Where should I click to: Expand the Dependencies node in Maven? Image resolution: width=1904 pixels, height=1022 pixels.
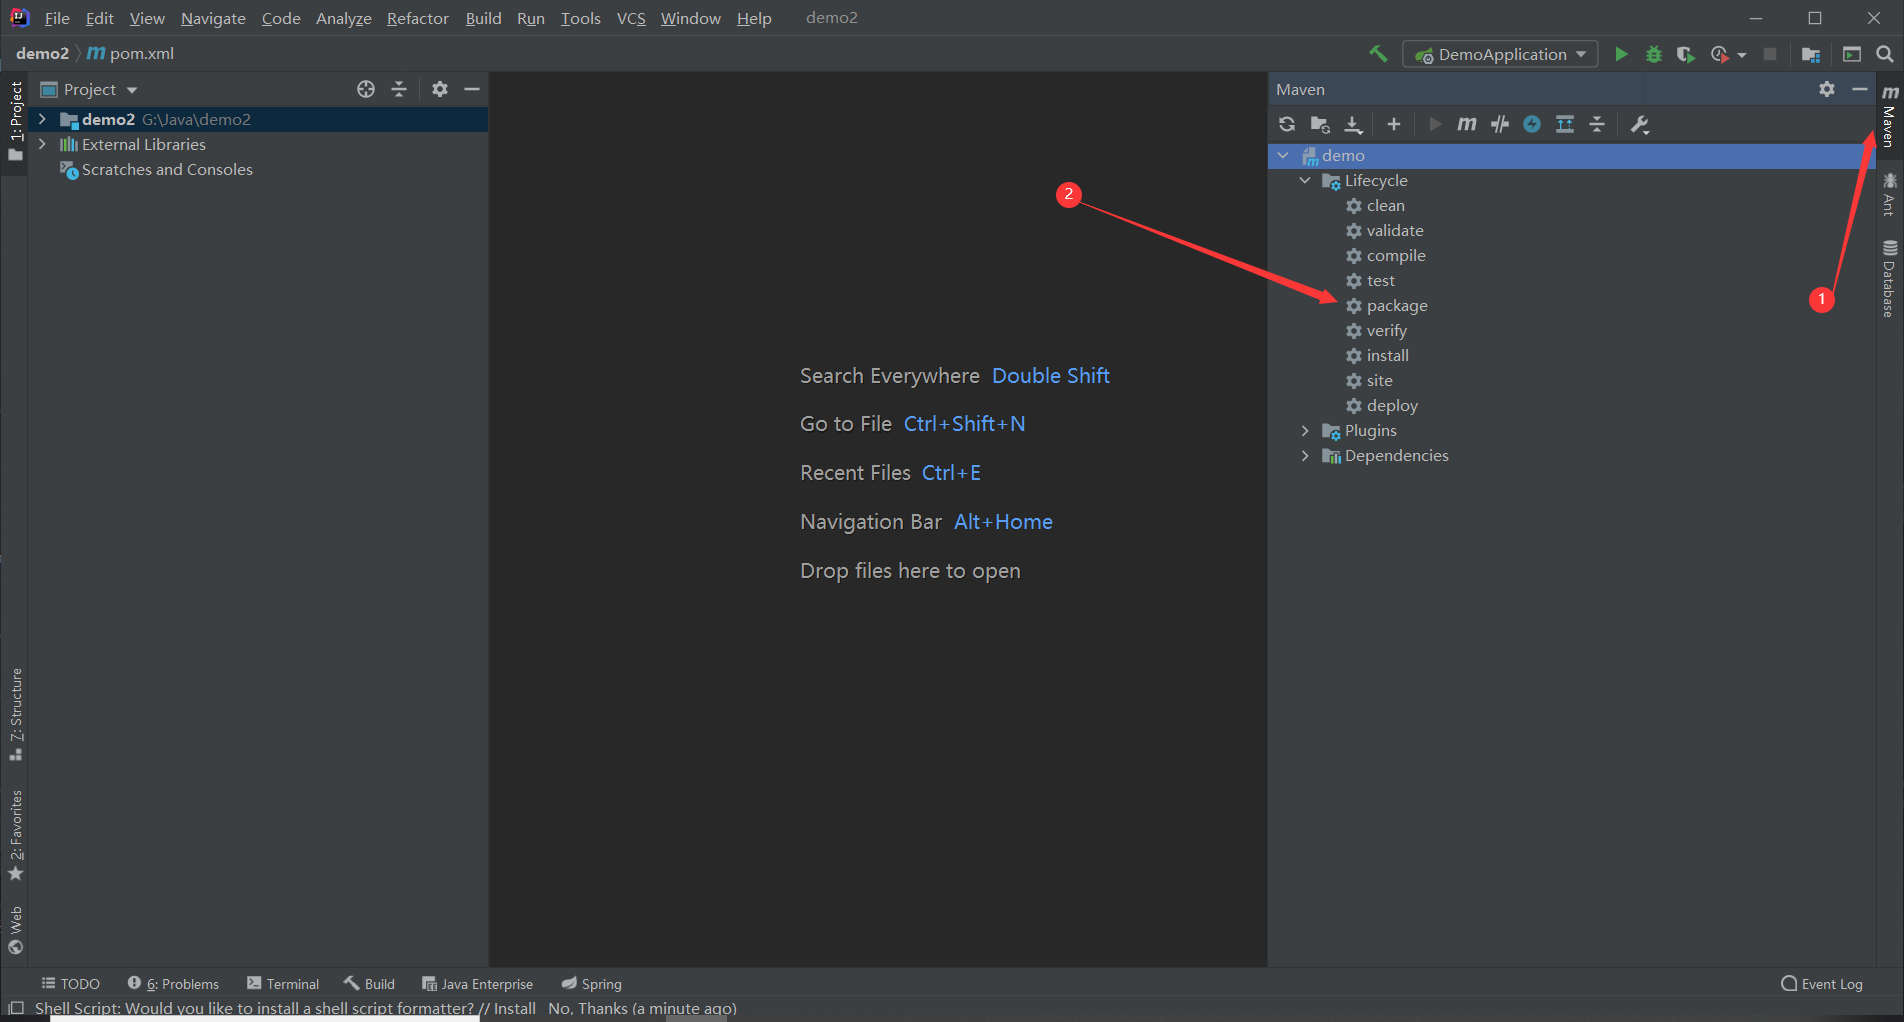[1305, 455]
